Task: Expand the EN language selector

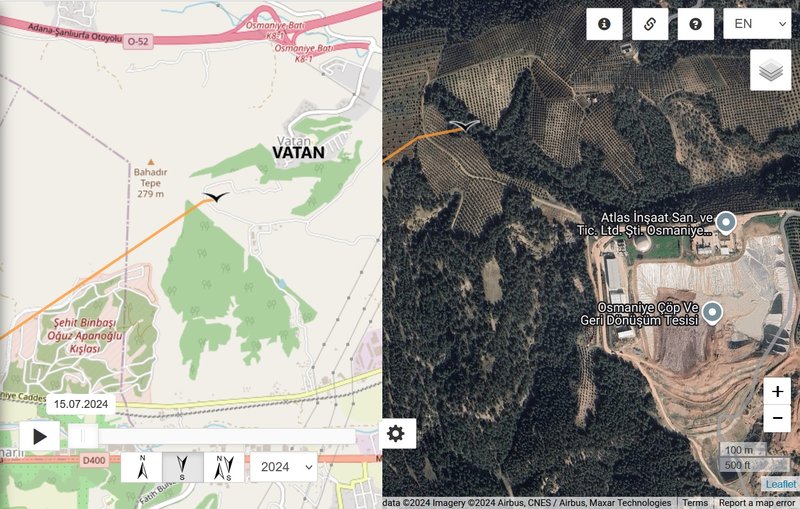Action: point(757,24)
